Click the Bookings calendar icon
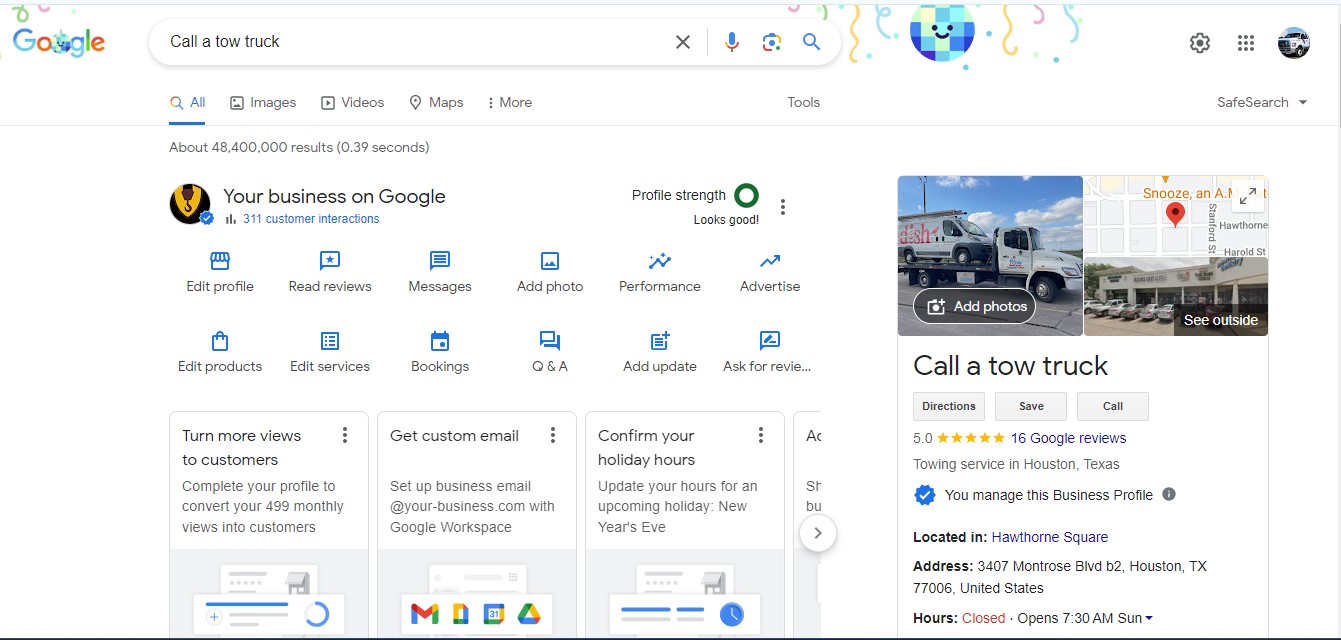The width and height of the screenshot is (1341, 640). 440,341
